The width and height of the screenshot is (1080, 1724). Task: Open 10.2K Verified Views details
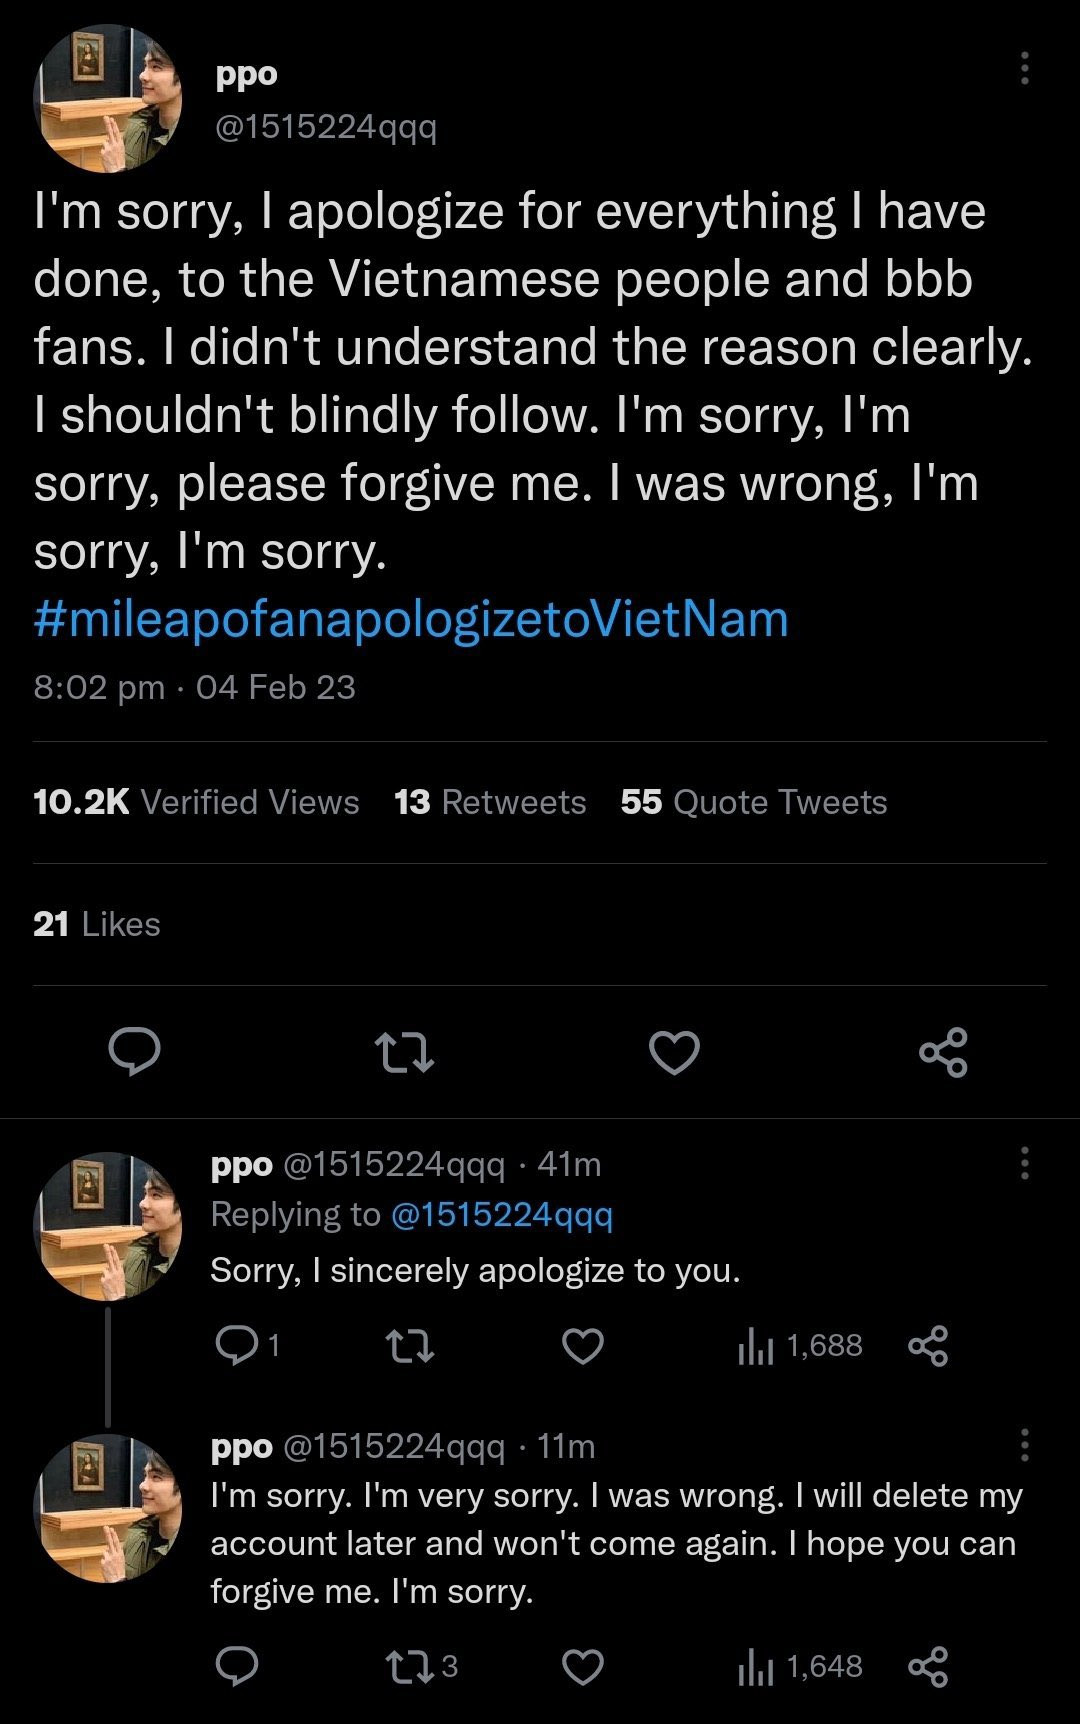196,802
